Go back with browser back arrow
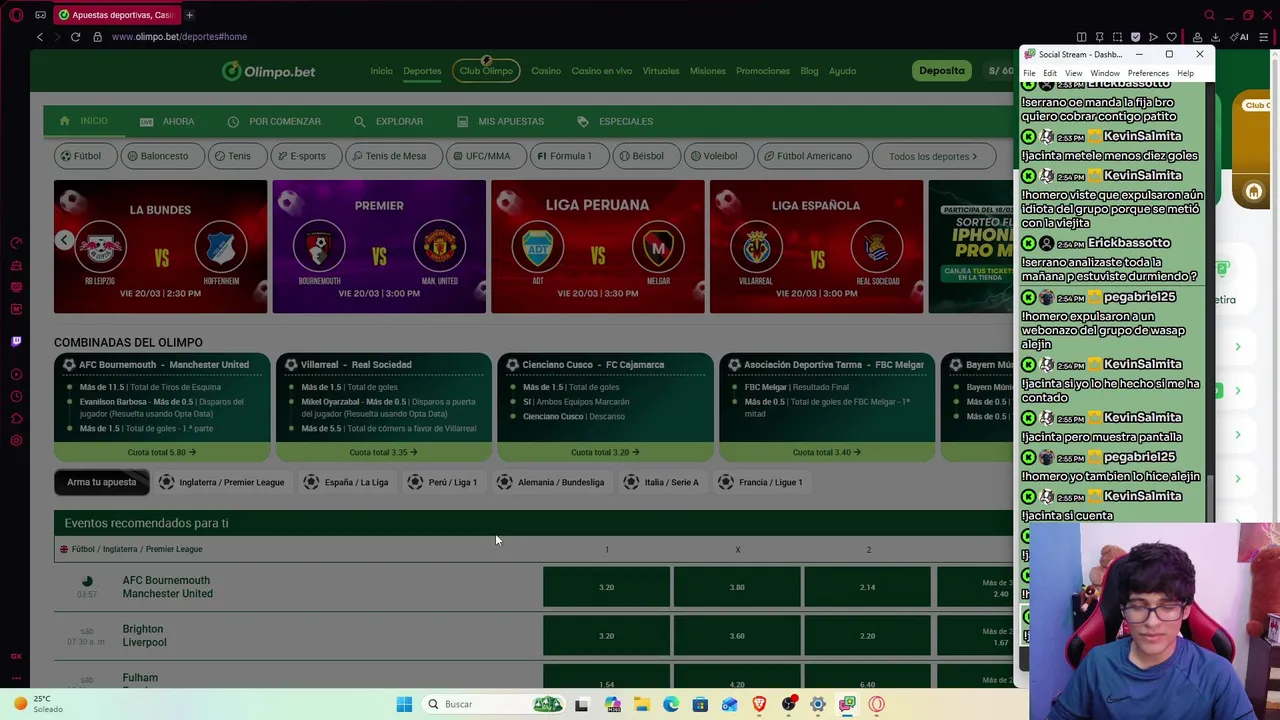Image resolution: width=1280 pixels, height=720 pixels. click(x=40, y=37)
